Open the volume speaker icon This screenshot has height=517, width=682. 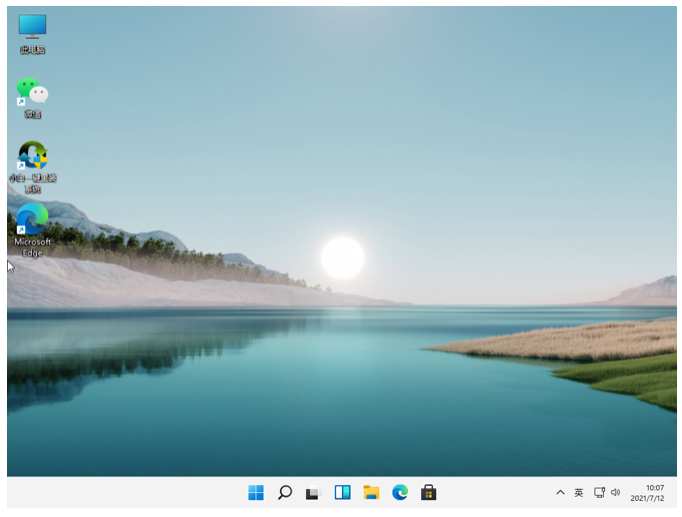coord(615,493)
